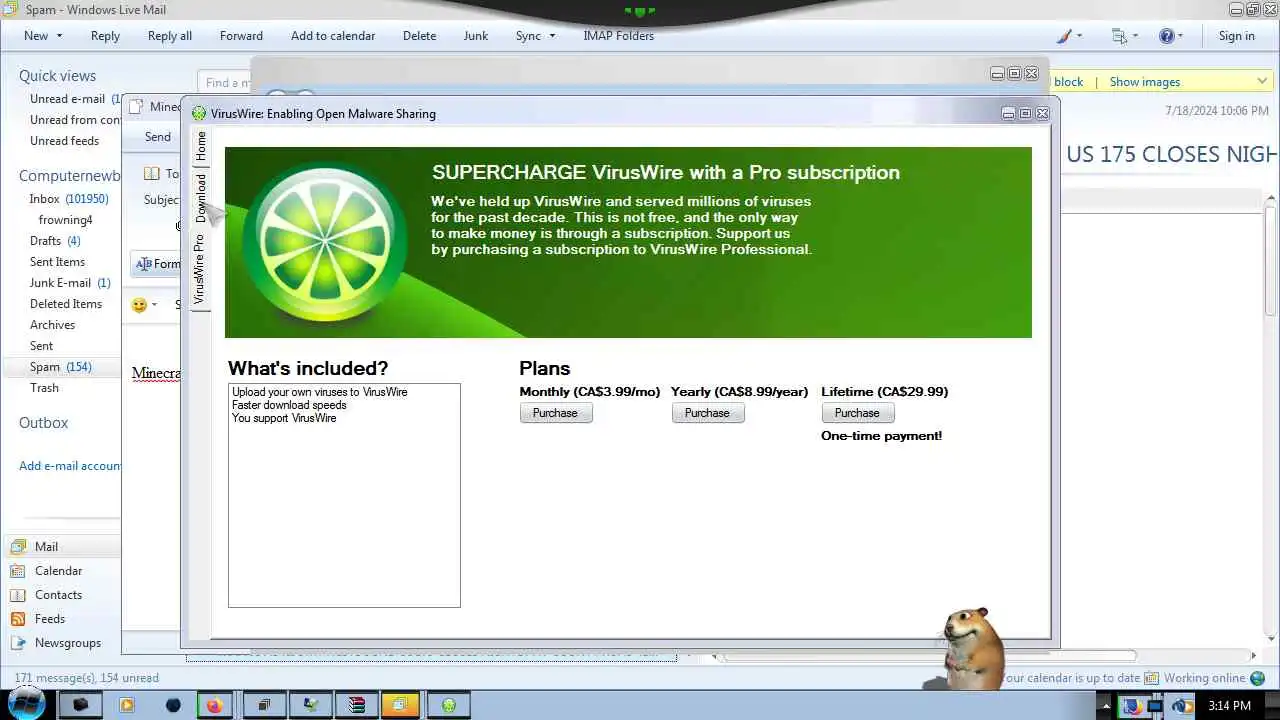Open the Drafts folder
The height and width of the screenshot is (720, 1280).
[55, 241]
